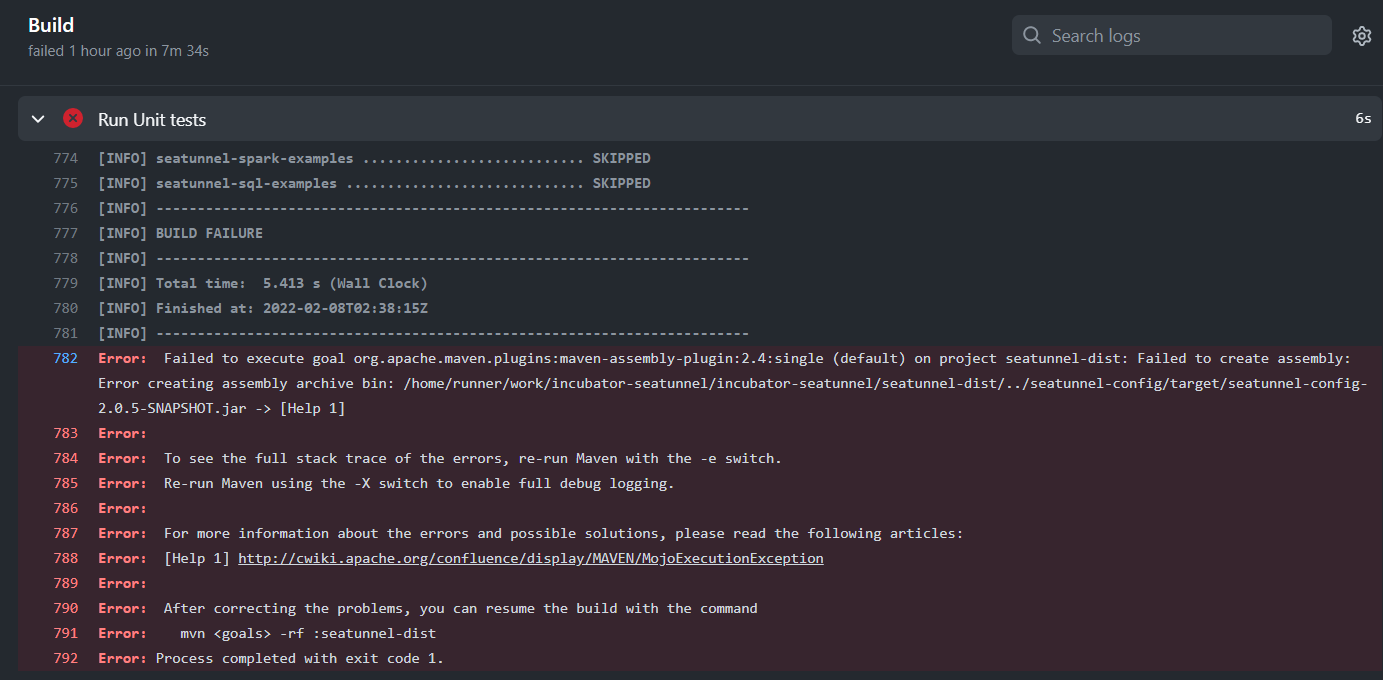Click log line number 788
The image size is (1383, 680).
point(66,558)
